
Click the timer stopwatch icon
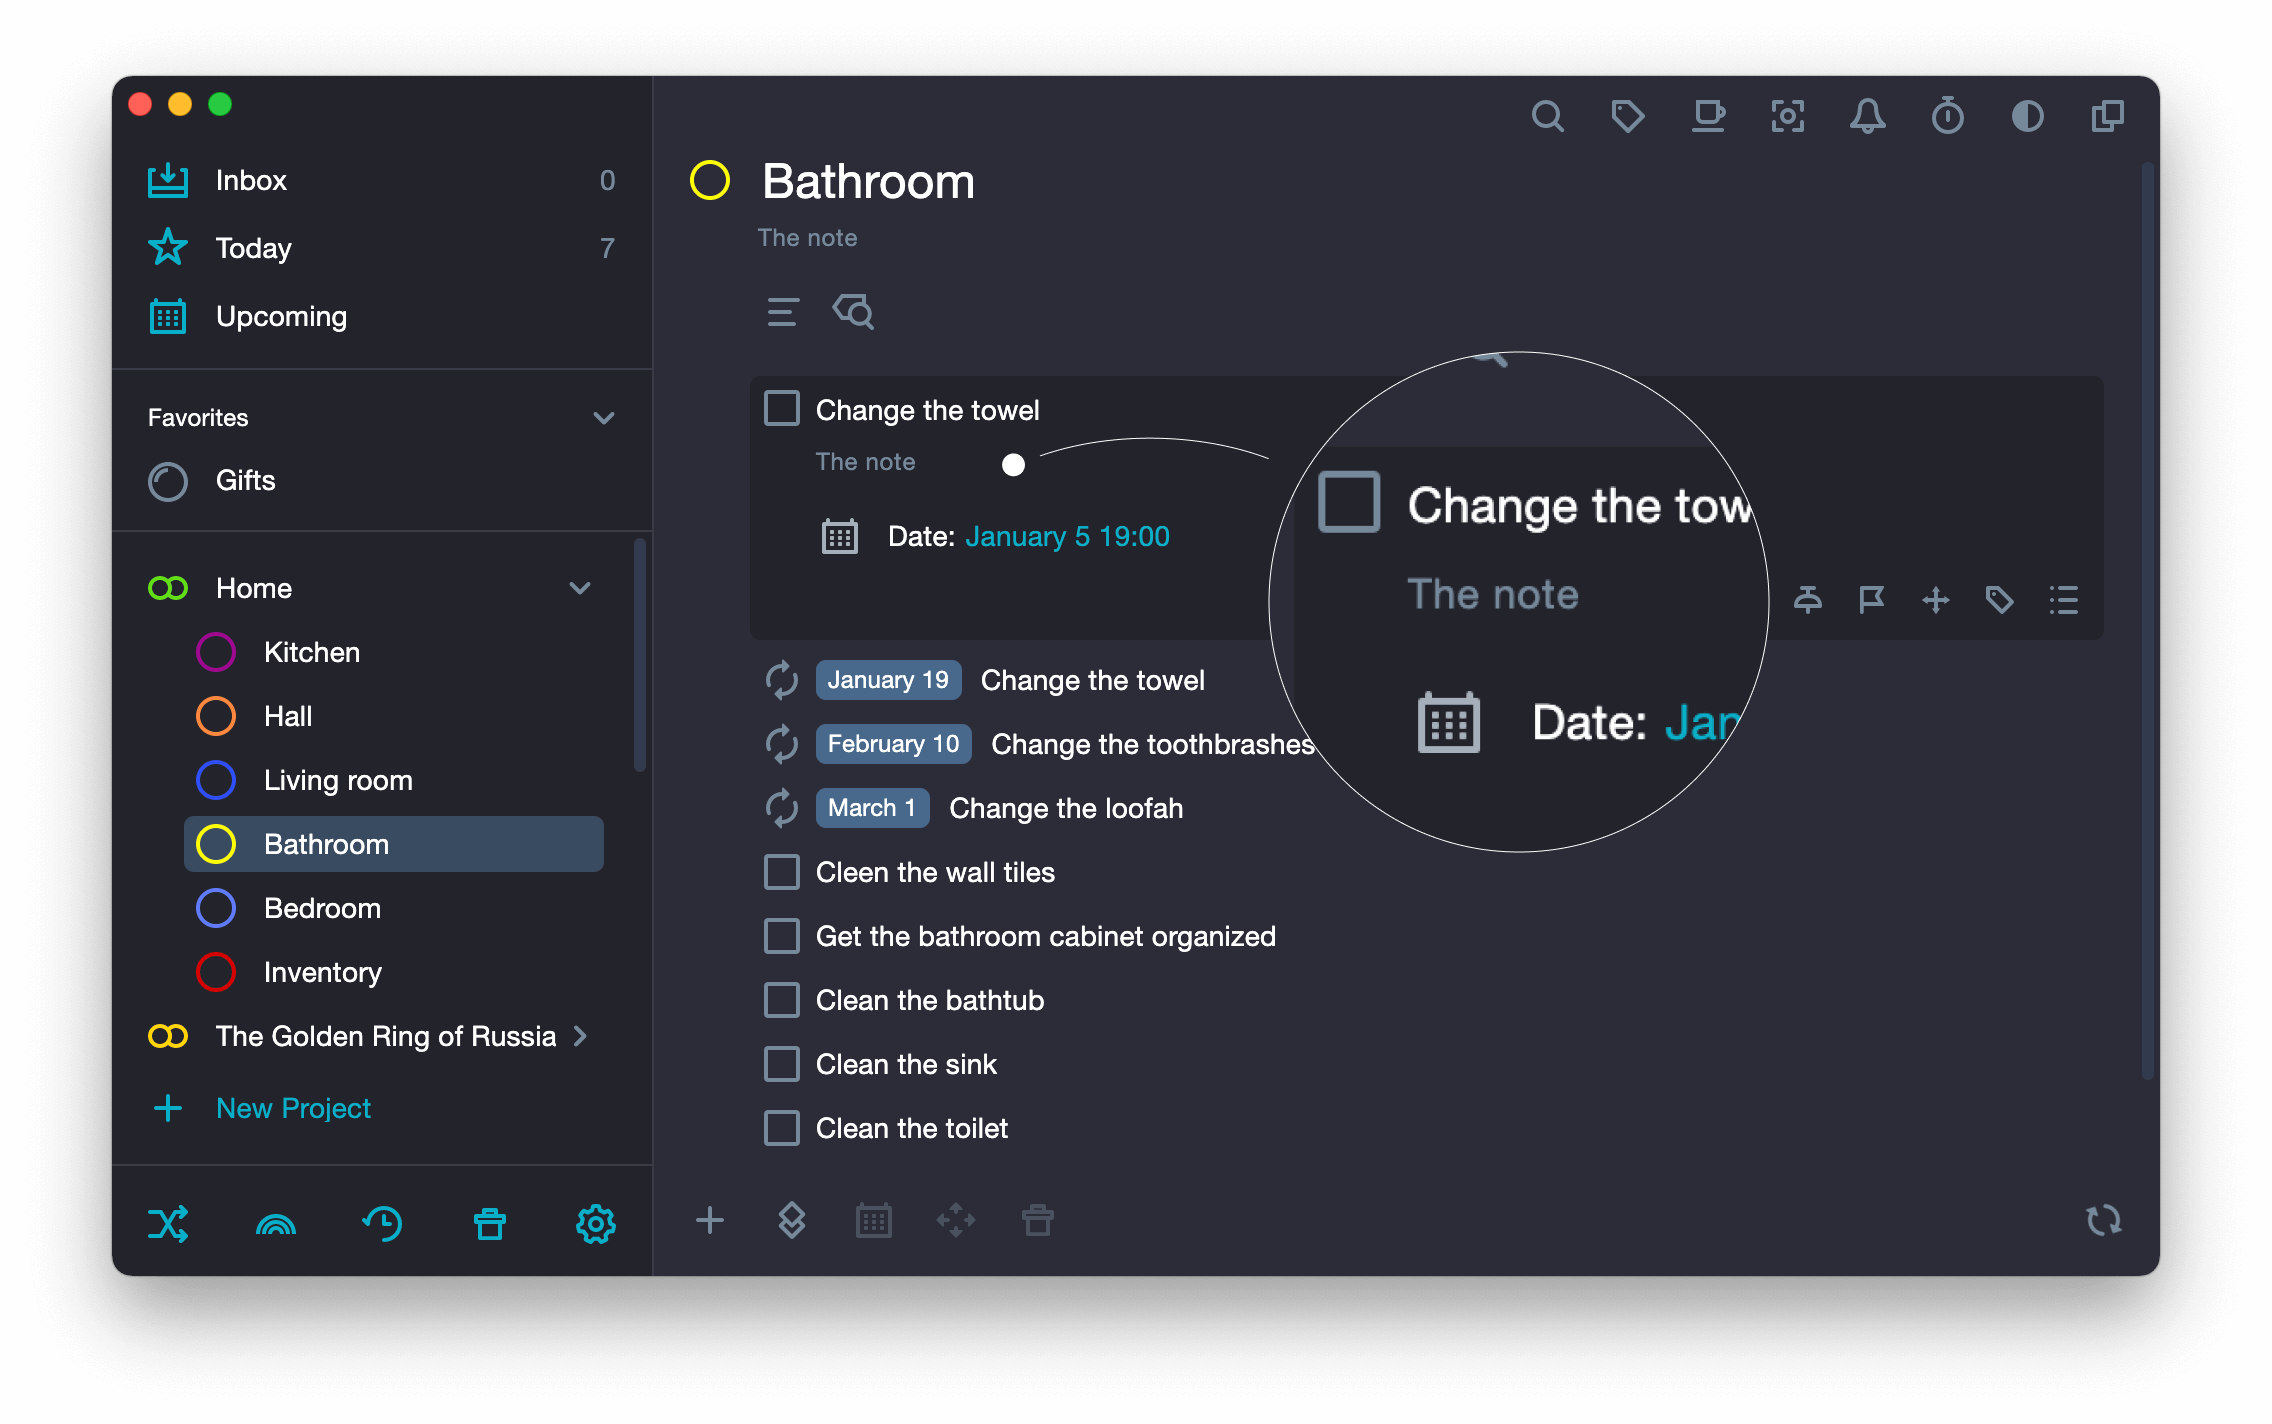[x=1947, y=117]
